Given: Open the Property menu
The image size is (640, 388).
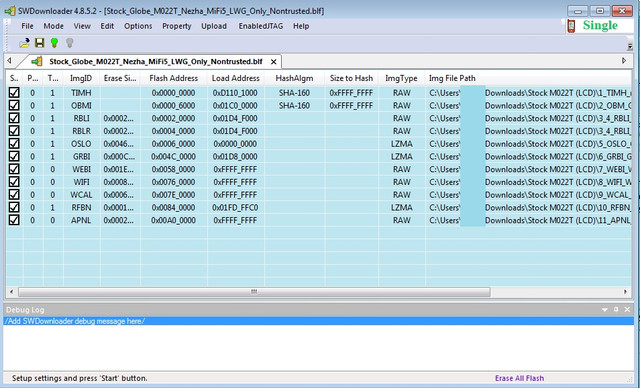Looking at the screenshot, I should click(x=177, y=26).
